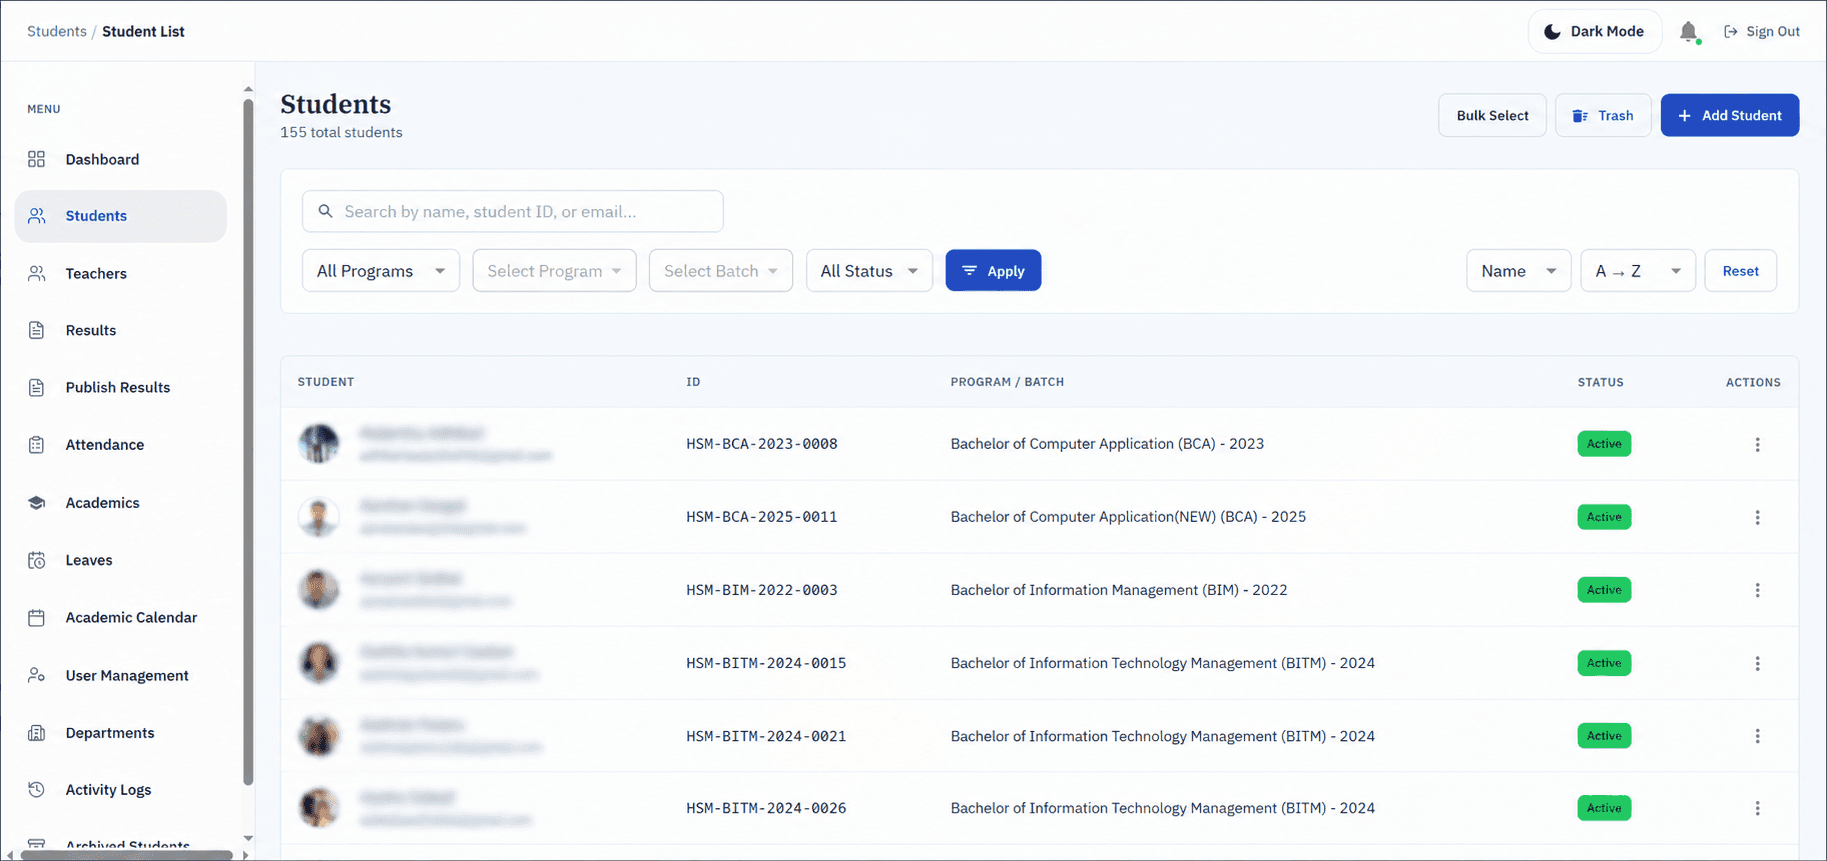
Task: Open the Name sort-by dropdown
Action: coord(1518,271)
